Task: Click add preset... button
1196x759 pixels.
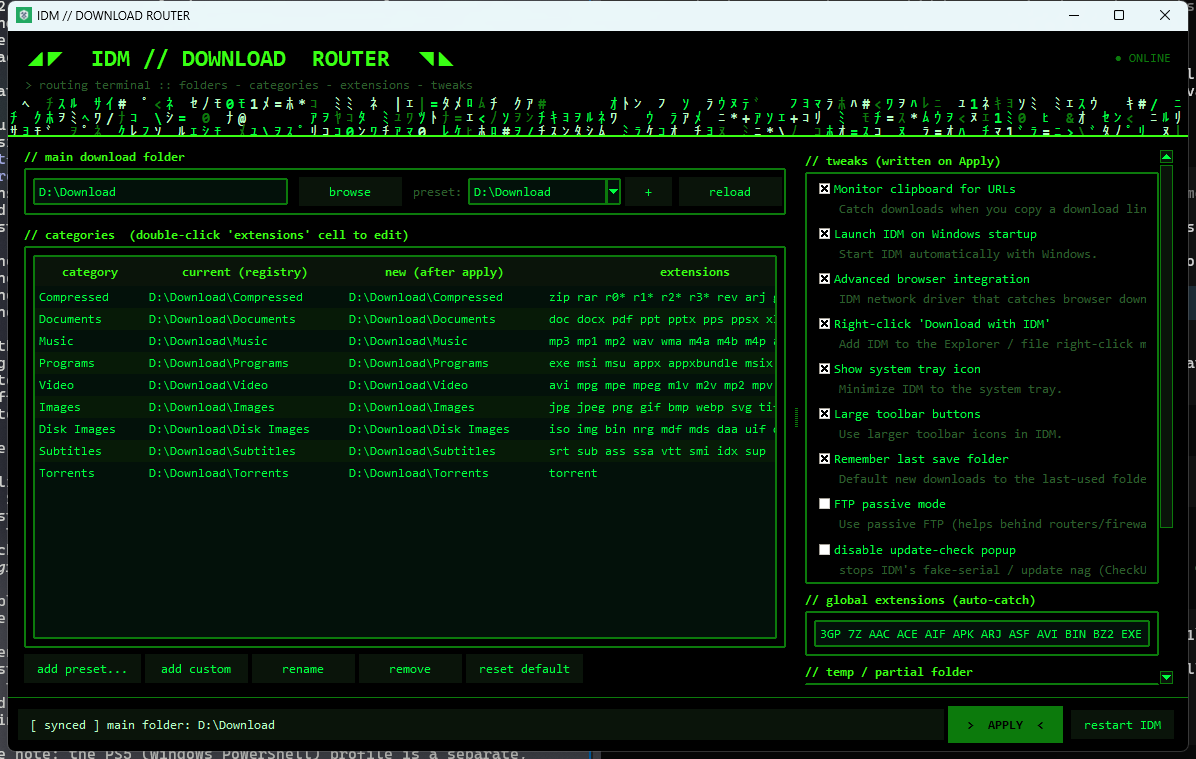Action: pyautogui.click(x=82, y=669)
